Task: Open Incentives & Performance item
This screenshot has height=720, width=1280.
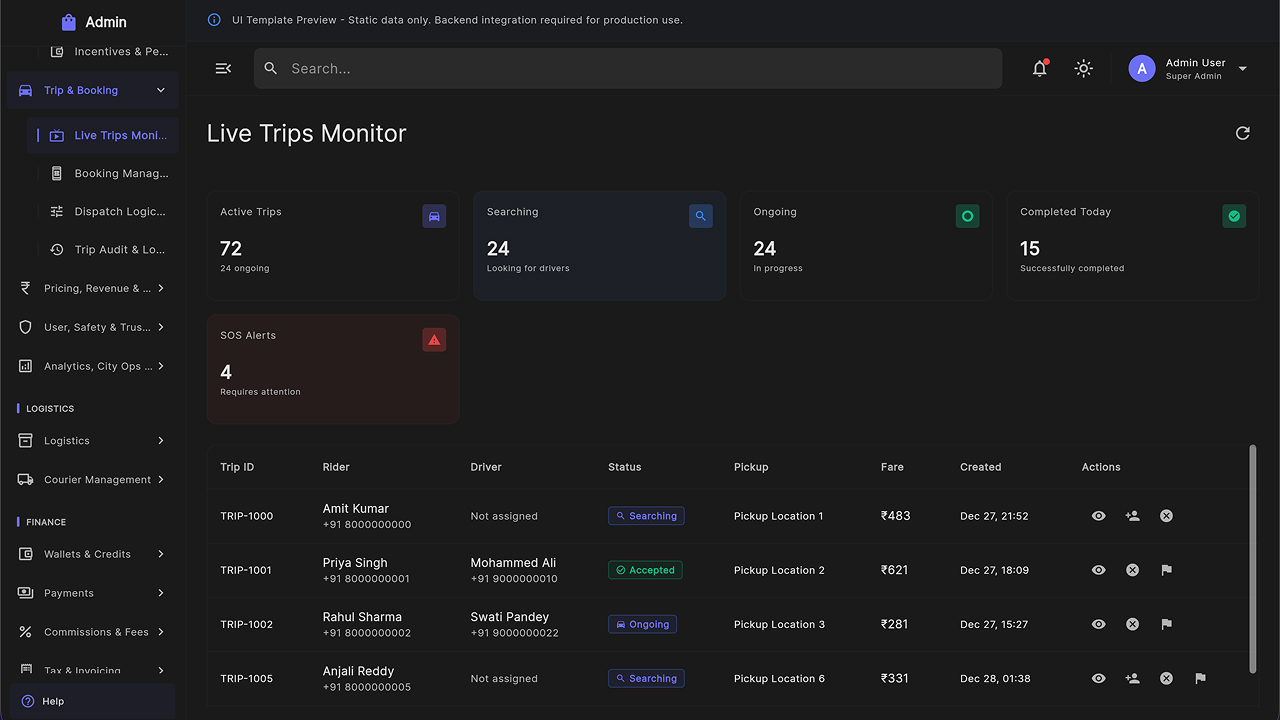Action: pos(104,51)
